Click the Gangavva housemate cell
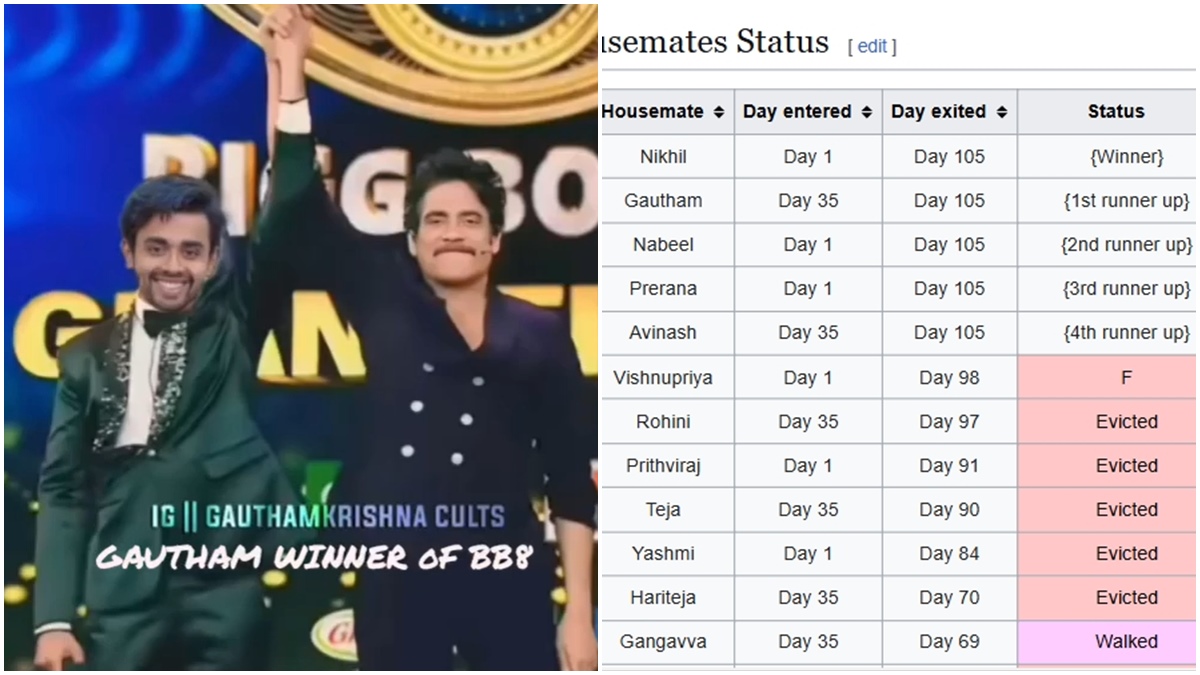Image resolution: width=1200 pixels, height=675 pixels. point(663,641)
